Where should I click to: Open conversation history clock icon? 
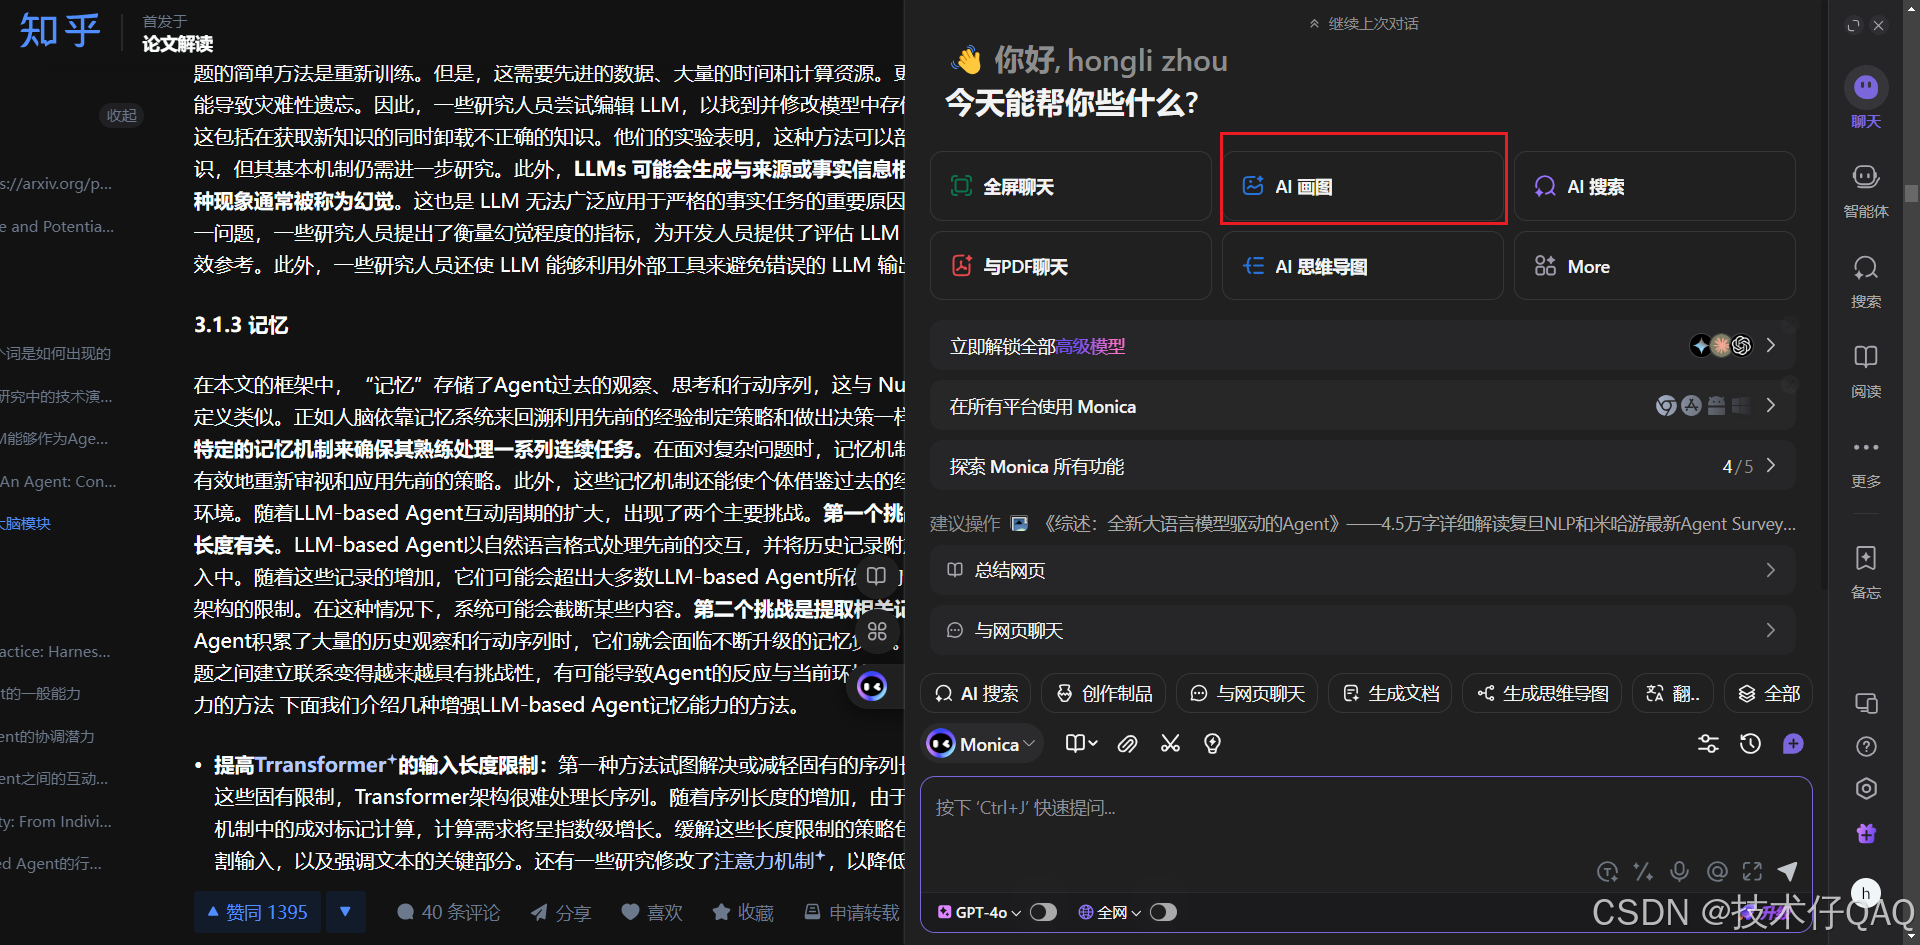[x=1750, y=744]
